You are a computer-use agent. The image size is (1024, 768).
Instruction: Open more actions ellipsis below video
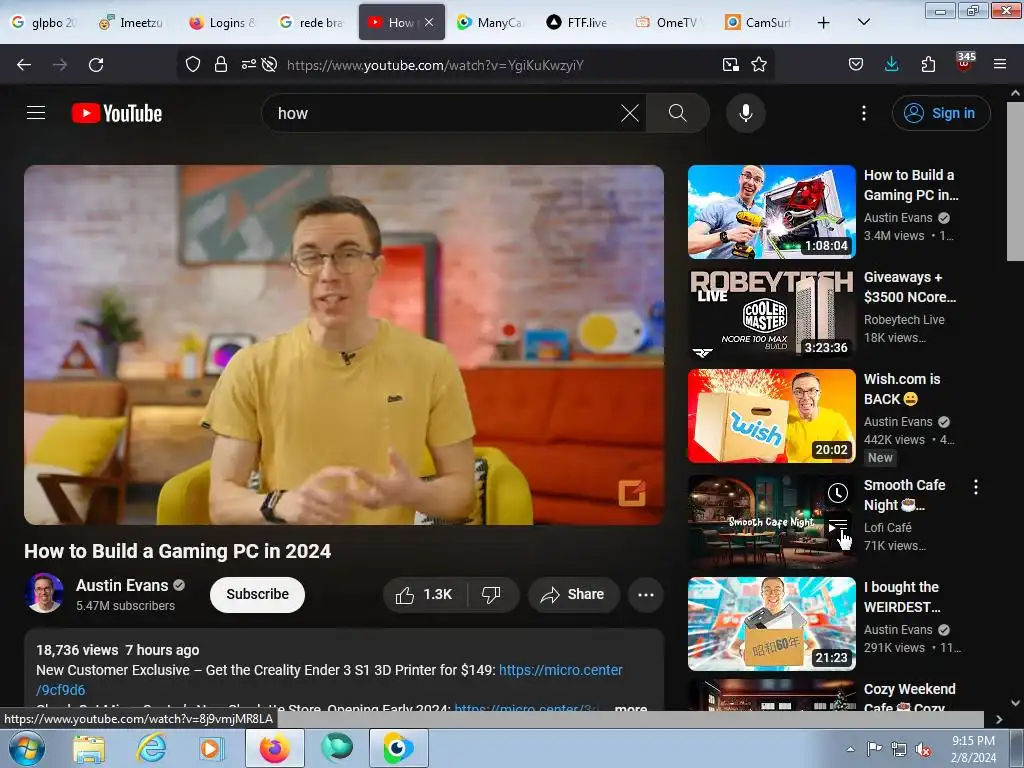click(645, 594)
